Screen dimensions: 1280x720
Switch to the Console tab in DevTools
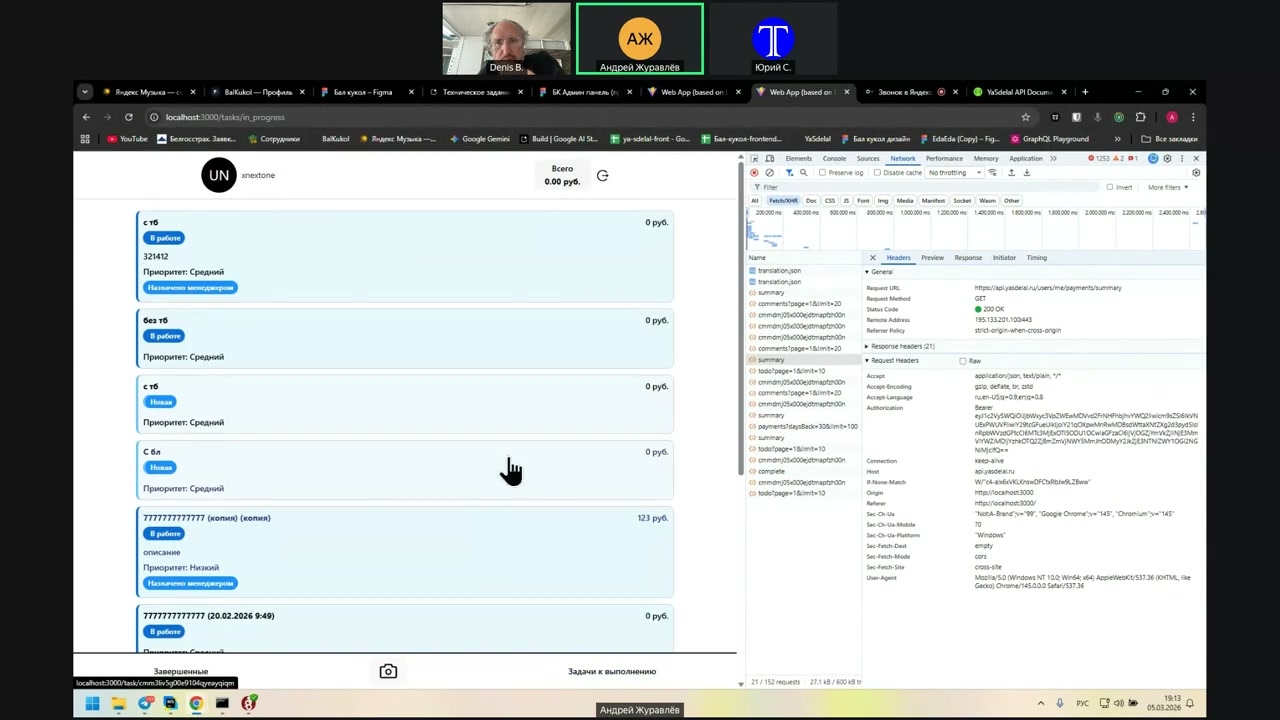coord(834,159)
